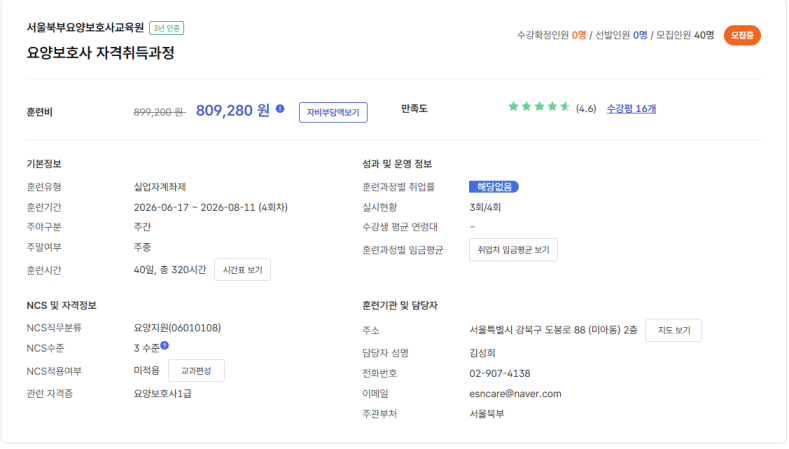Open the 지도 보기 map button
The width and height of the screenshot is (789, 449).
(x=674, y=330)
